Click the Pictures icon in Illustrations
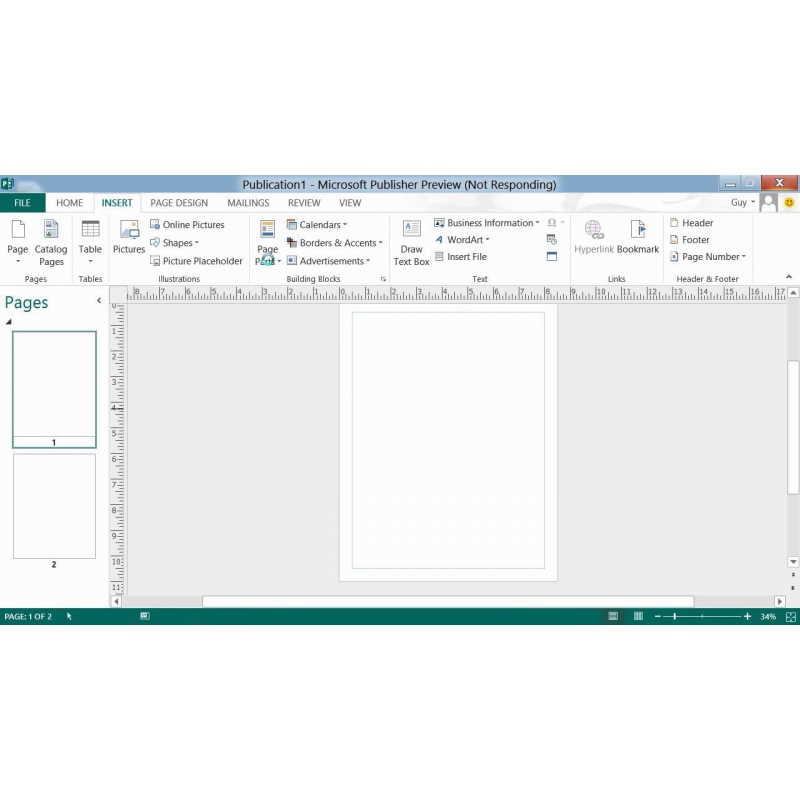The width and height of the screenshot is (800, 800). pos(128,238)
